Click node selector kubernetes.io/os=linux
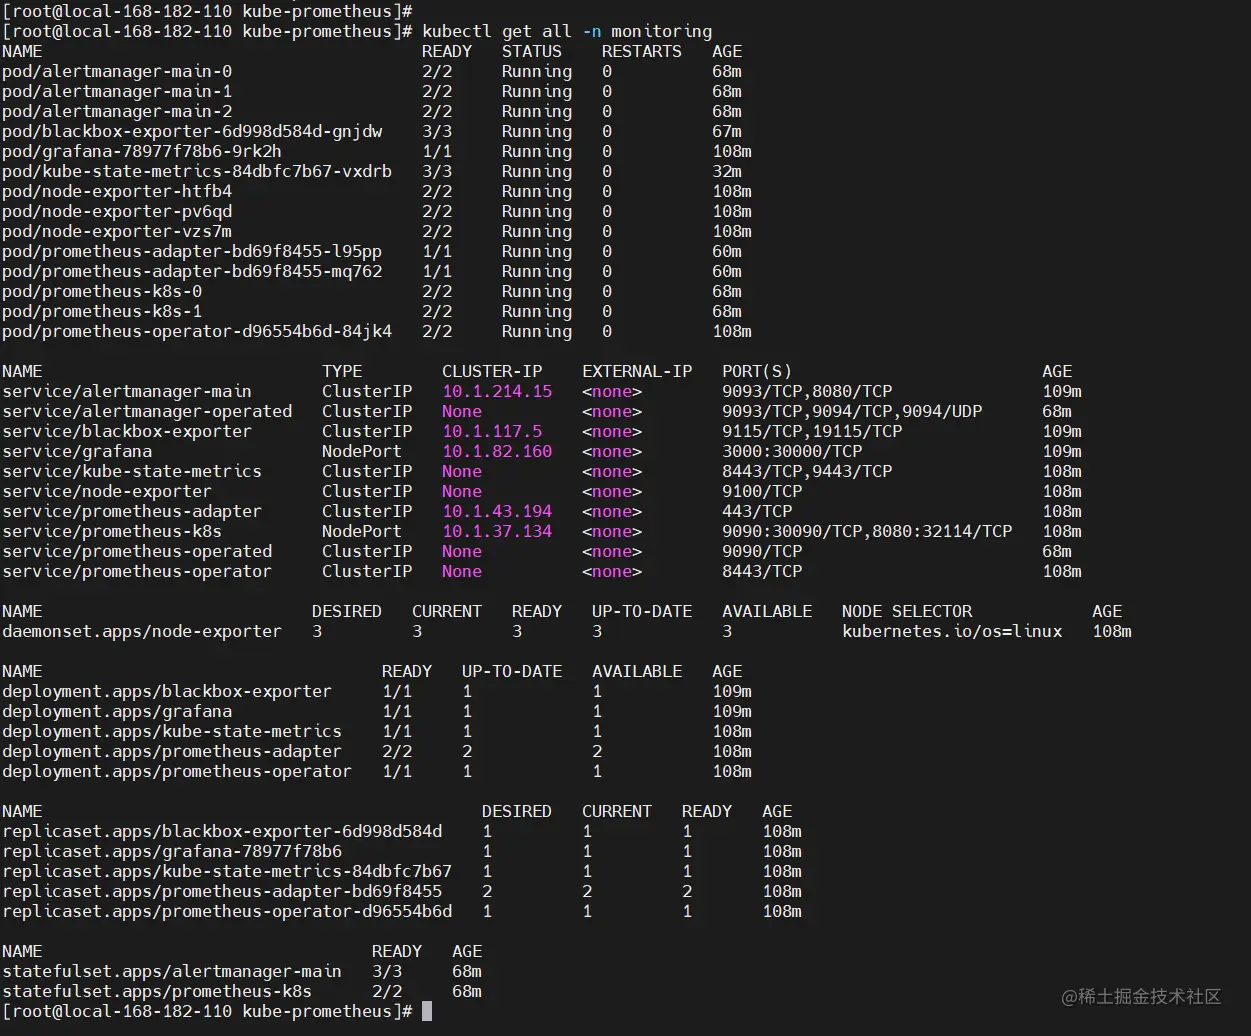Viewport: 1251px width, 1036px height. (x=952, y=632)
